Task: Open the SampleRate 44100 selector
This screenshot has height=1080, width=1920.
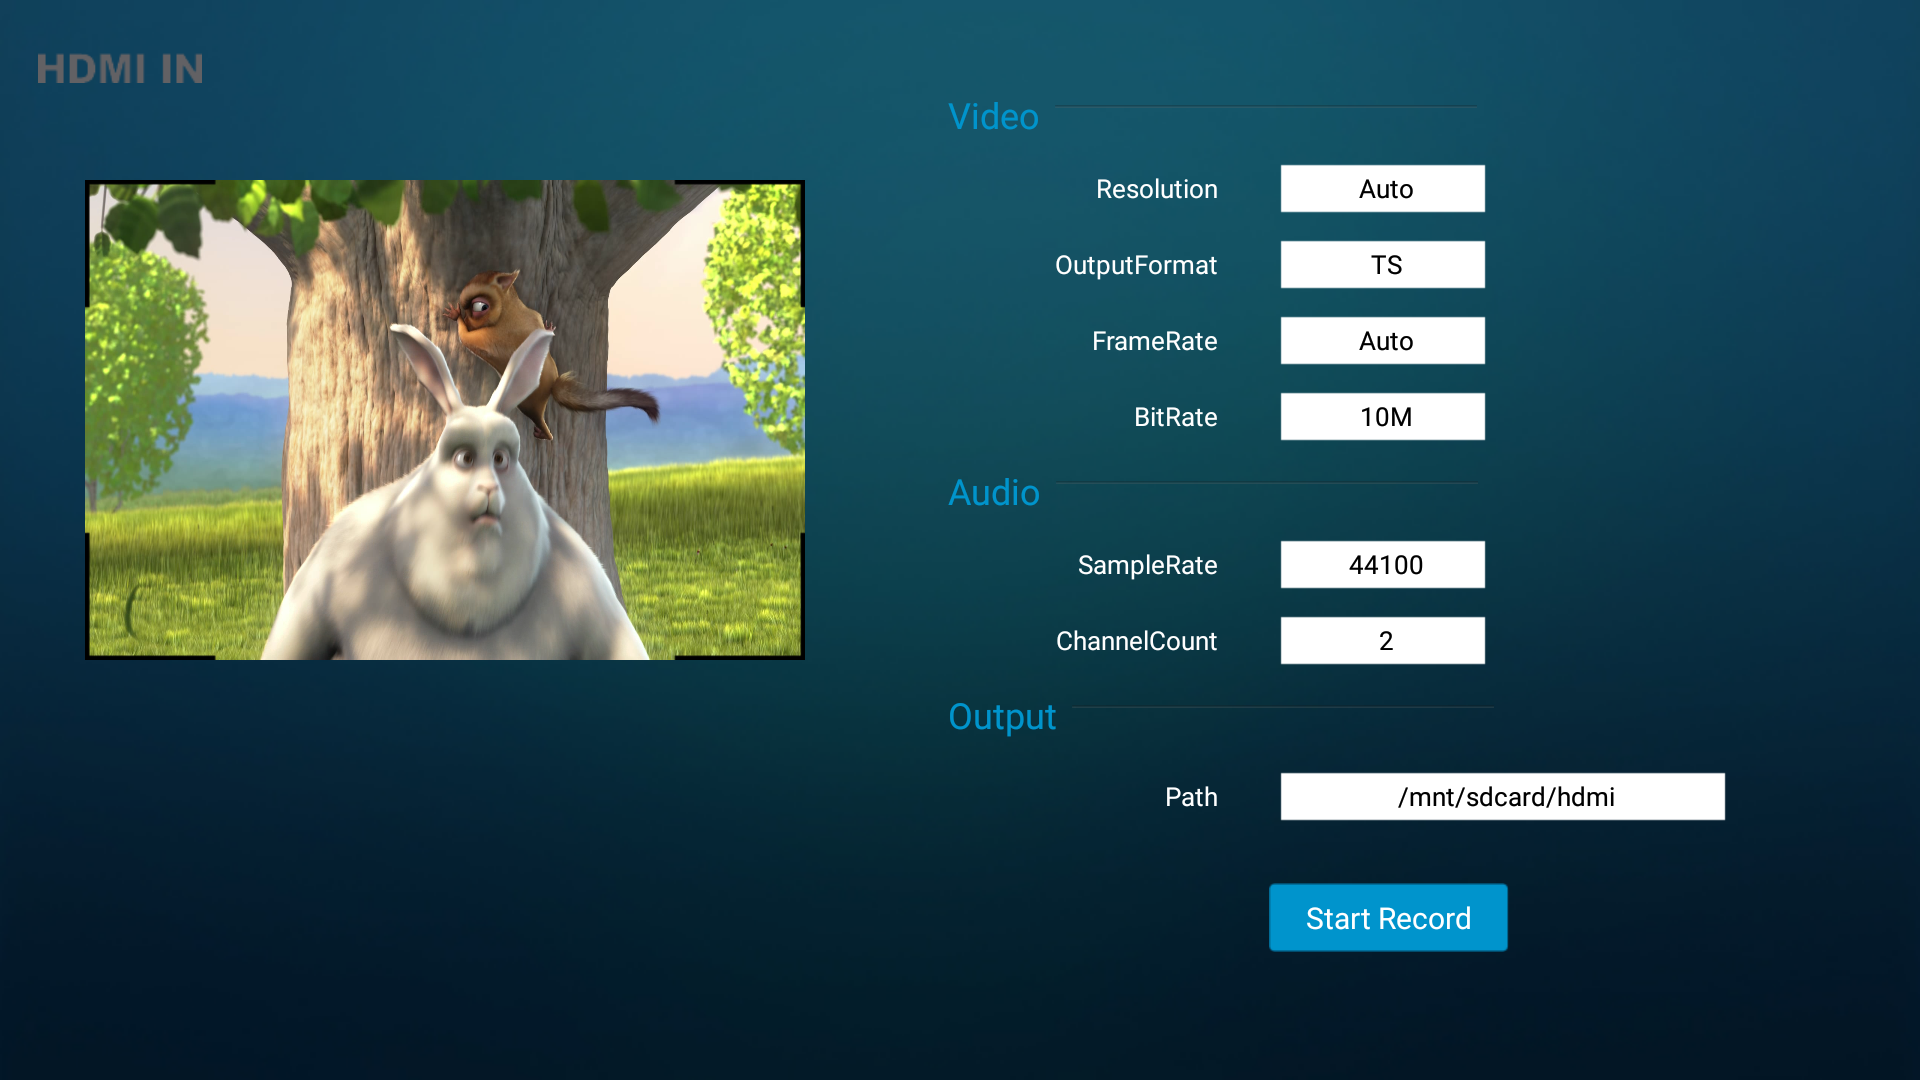Action: 1382,565
